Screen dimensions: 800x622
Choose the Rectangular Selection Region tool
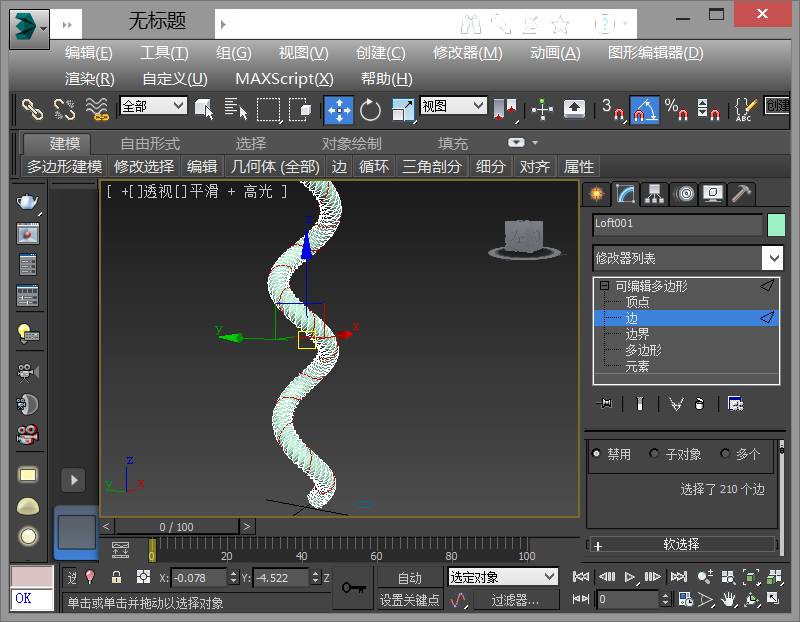(x=268, y=109)
